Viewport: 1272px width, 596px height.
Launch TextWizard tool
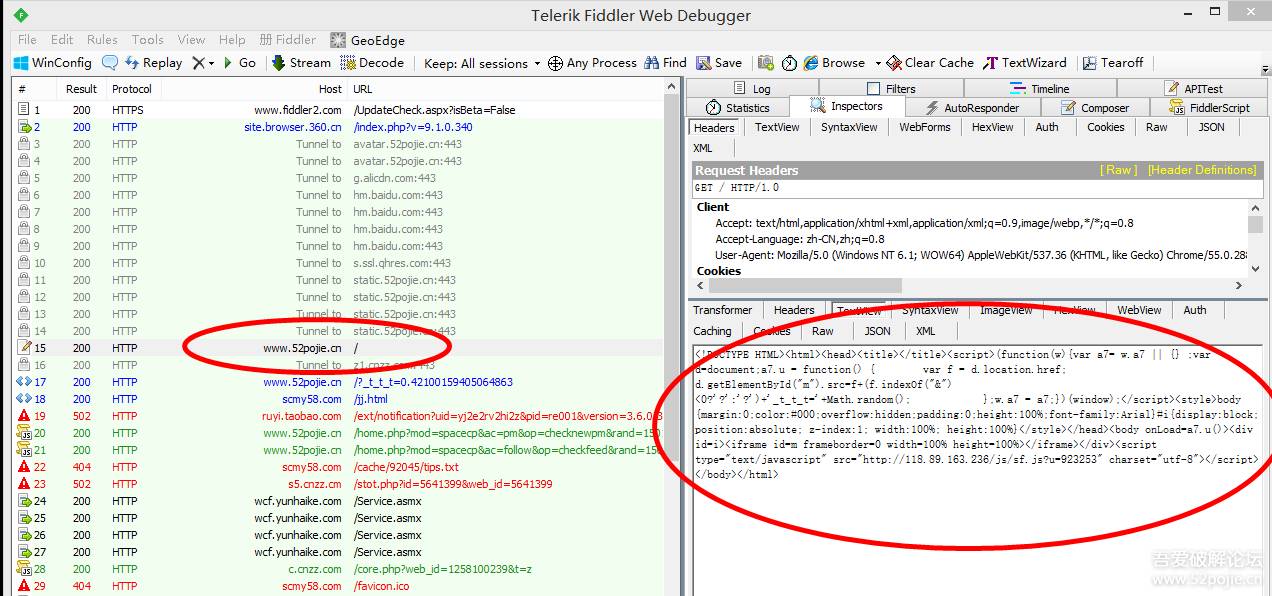coord(1025,62)
